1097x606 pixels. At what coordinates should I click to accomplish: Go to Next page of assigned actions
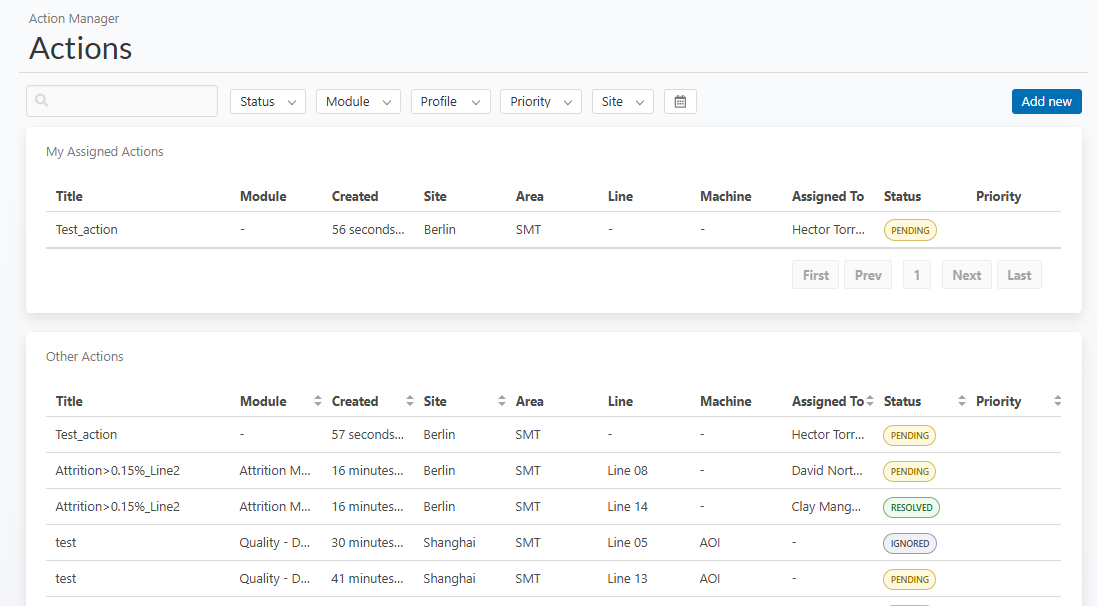966,275
